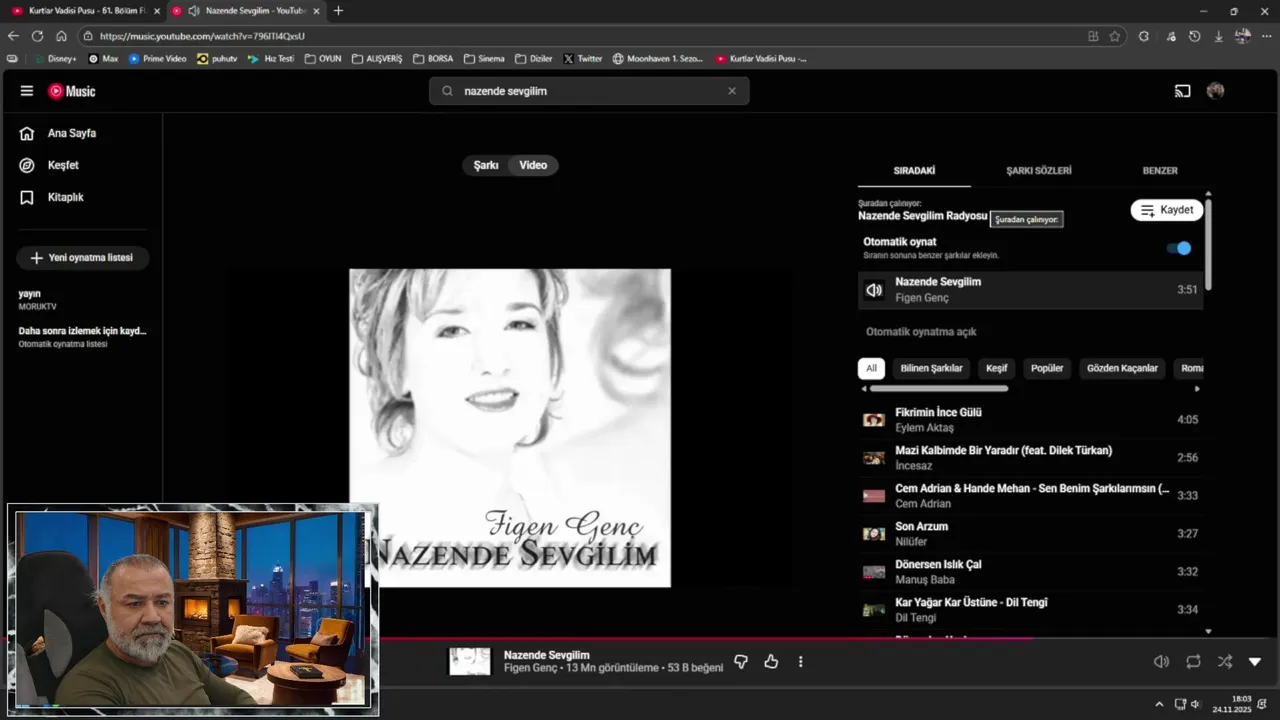Bookmark this page with the star icon

(1115, 36)
